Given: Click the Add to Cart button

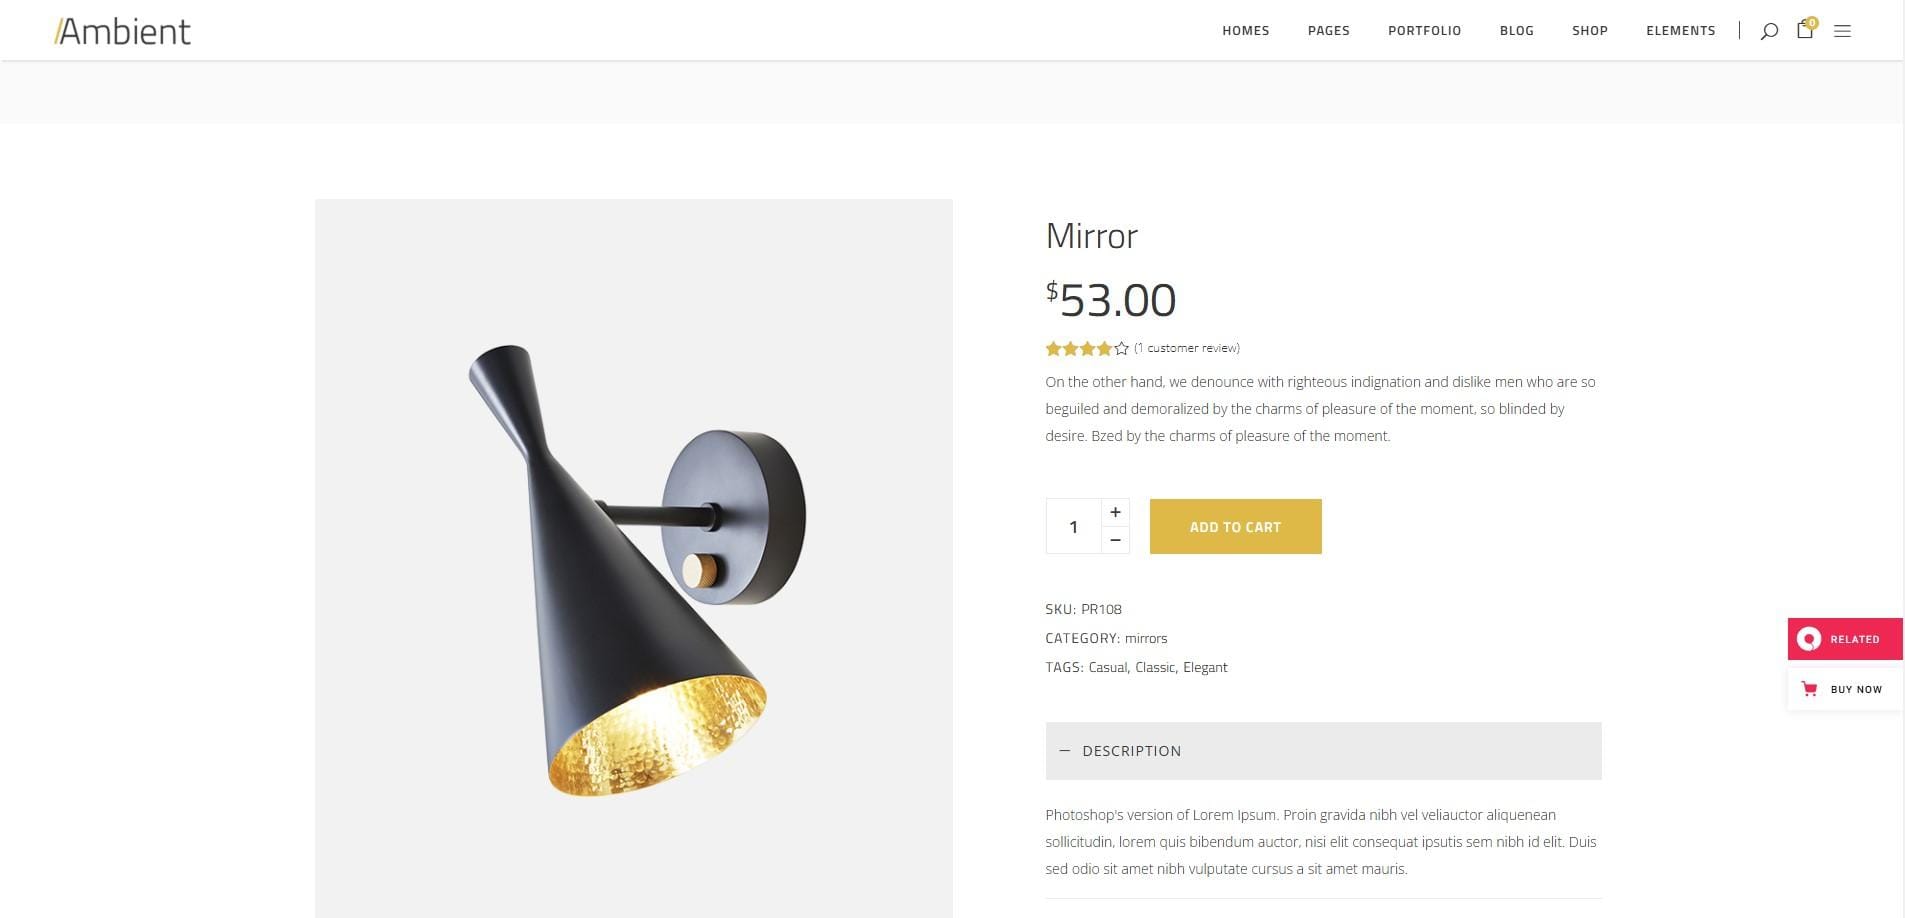Looking at the screenshot, I should point(1236,526).
